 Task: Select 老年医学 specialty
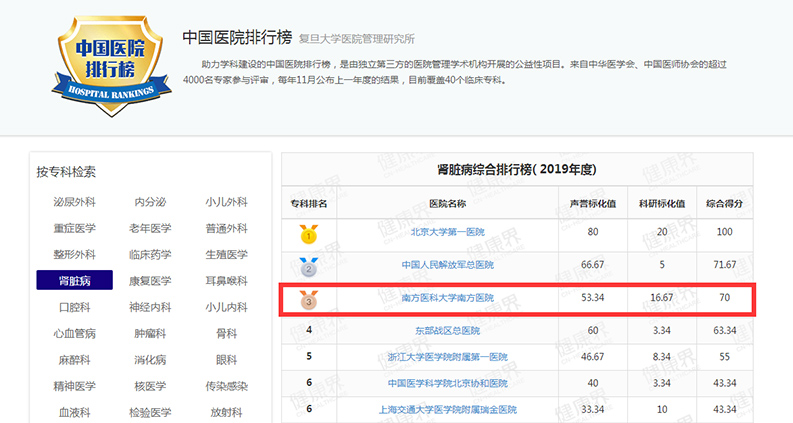coord(150,228)
